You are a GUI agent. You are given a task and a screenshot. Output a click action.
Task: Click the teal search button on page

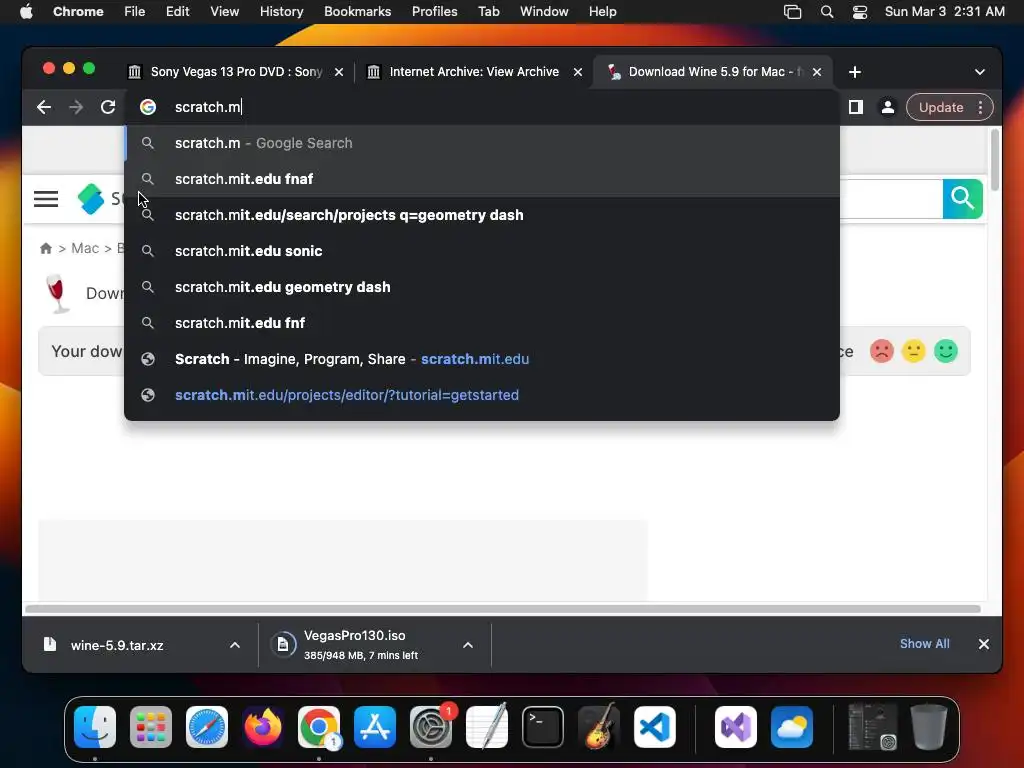click(x=963, y=199)
